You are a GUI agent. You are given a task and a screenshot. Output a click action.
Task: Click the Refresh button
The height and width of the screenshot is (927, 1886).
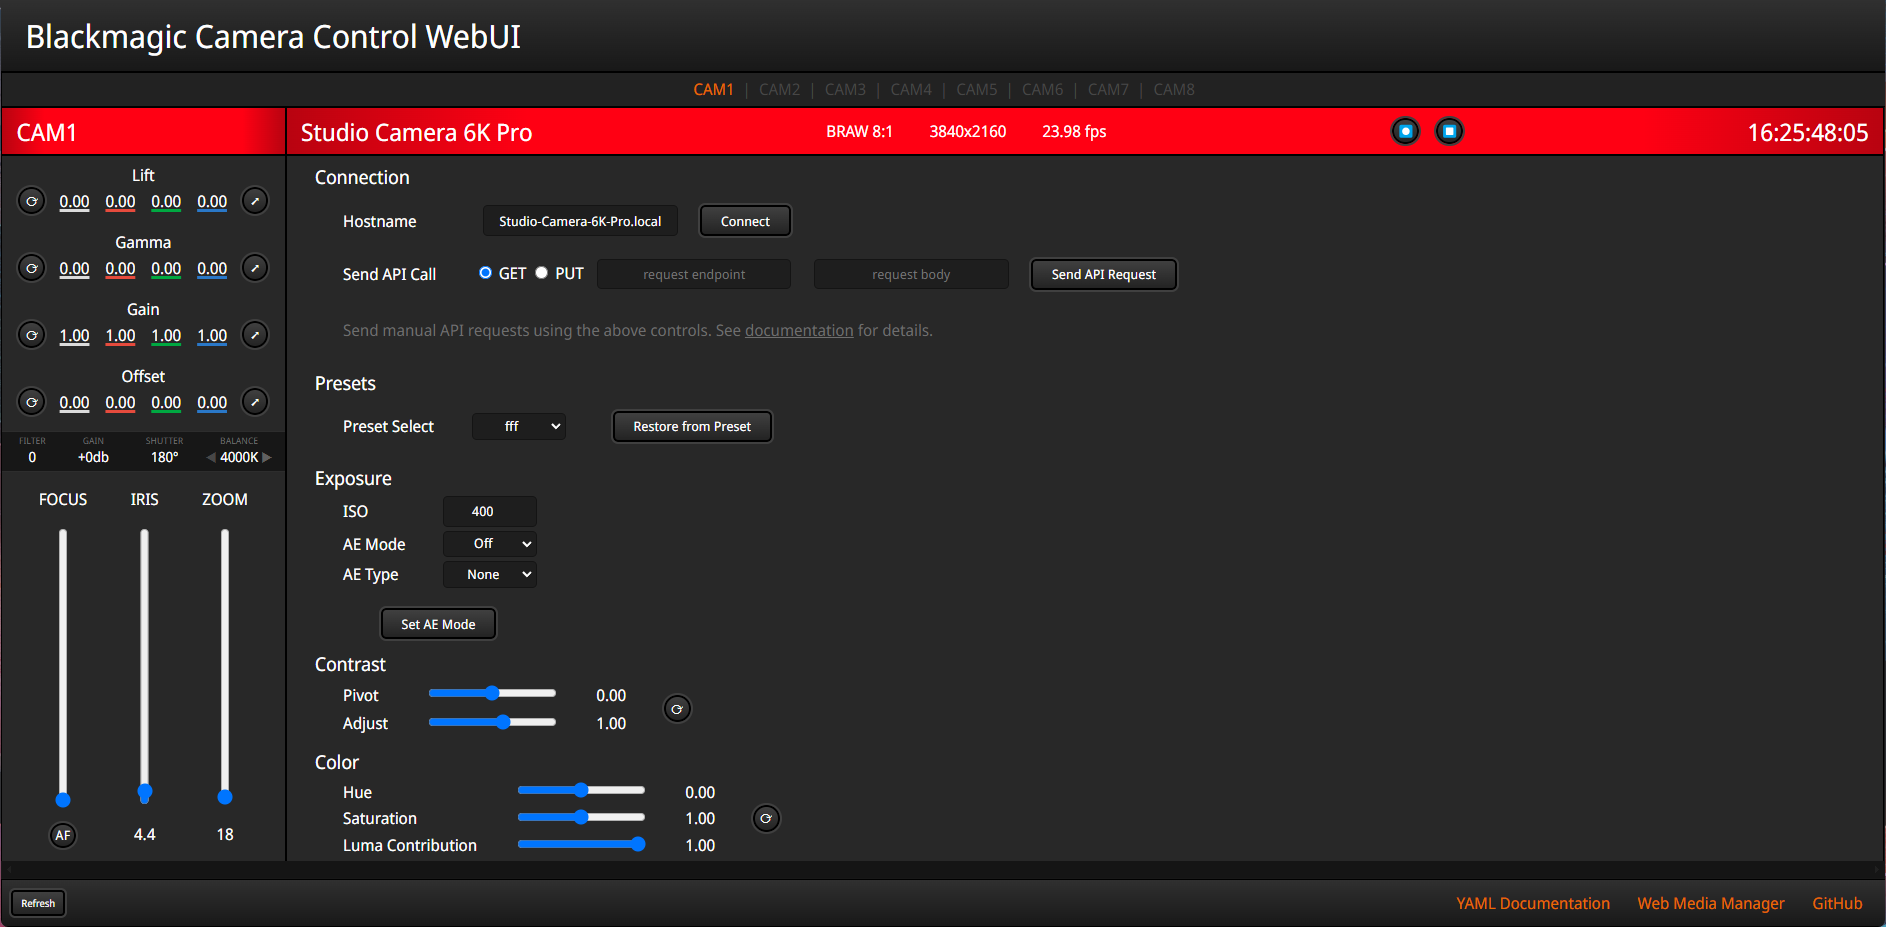click(x=38, y=903)
